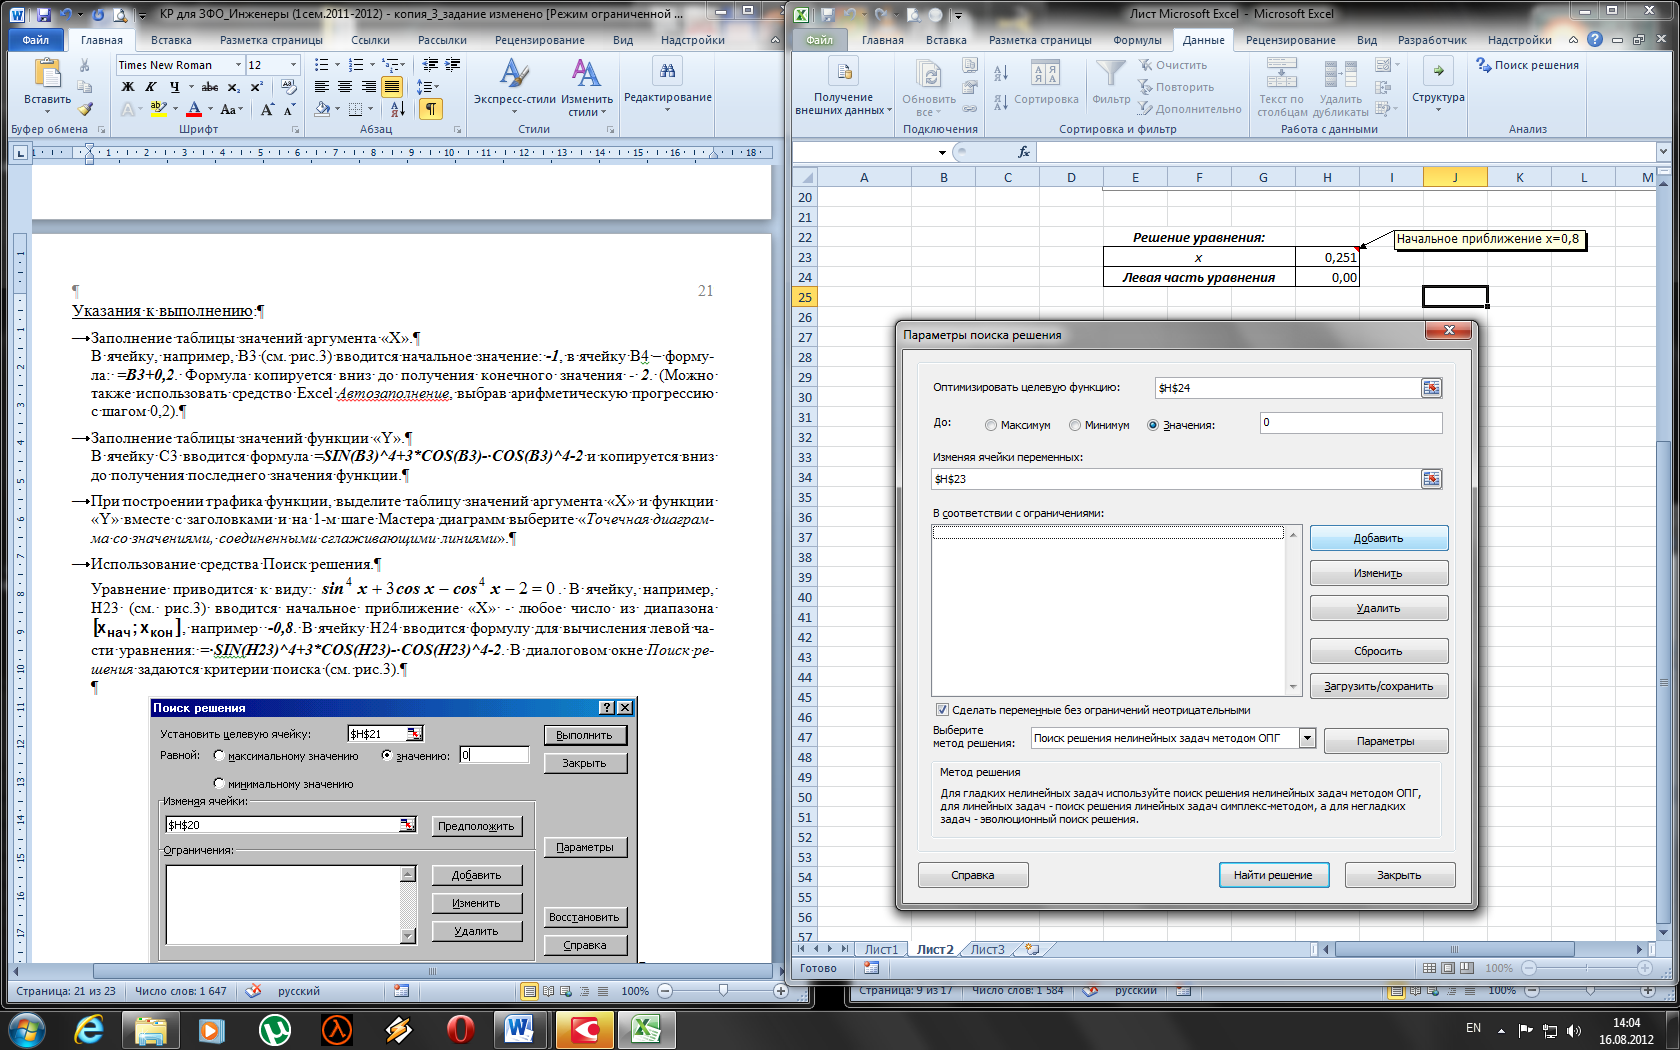Select the Значения radio option
Image resolution: width=1680 pixels, height=1050 pixels.
tap(1153, 425)
